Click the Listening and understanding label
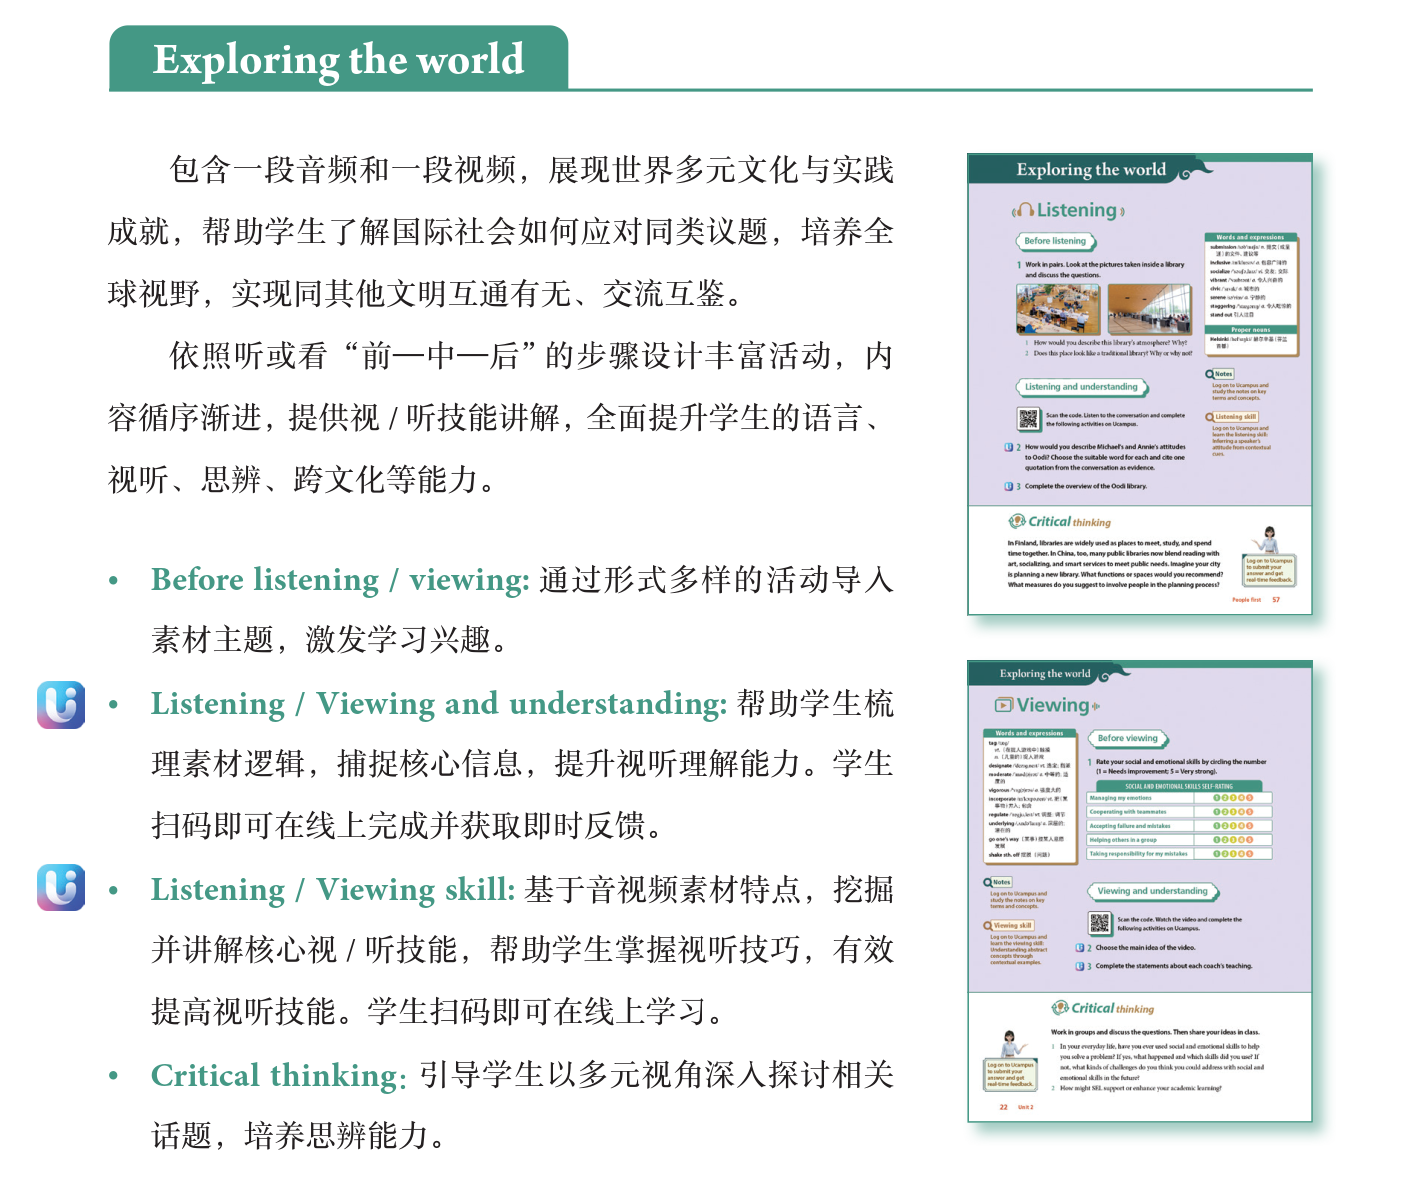This screenshot has height=1187, width=1410. pyautogui.click(x=1081, y=387)
